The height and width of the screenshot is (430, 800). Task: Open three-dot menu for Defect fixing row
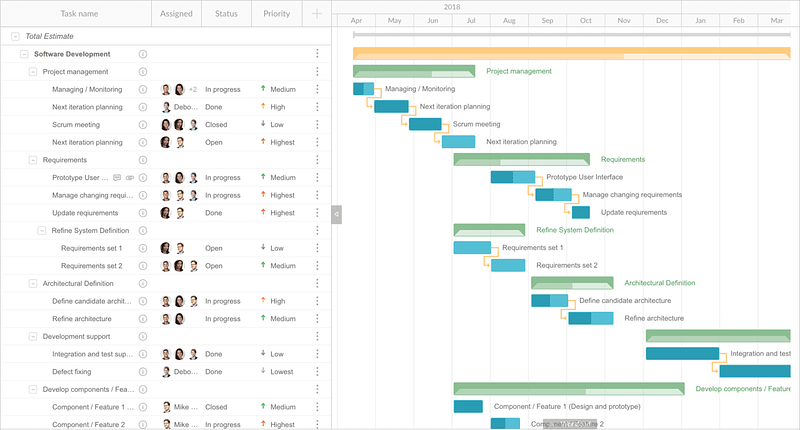(x=317, y=371)
